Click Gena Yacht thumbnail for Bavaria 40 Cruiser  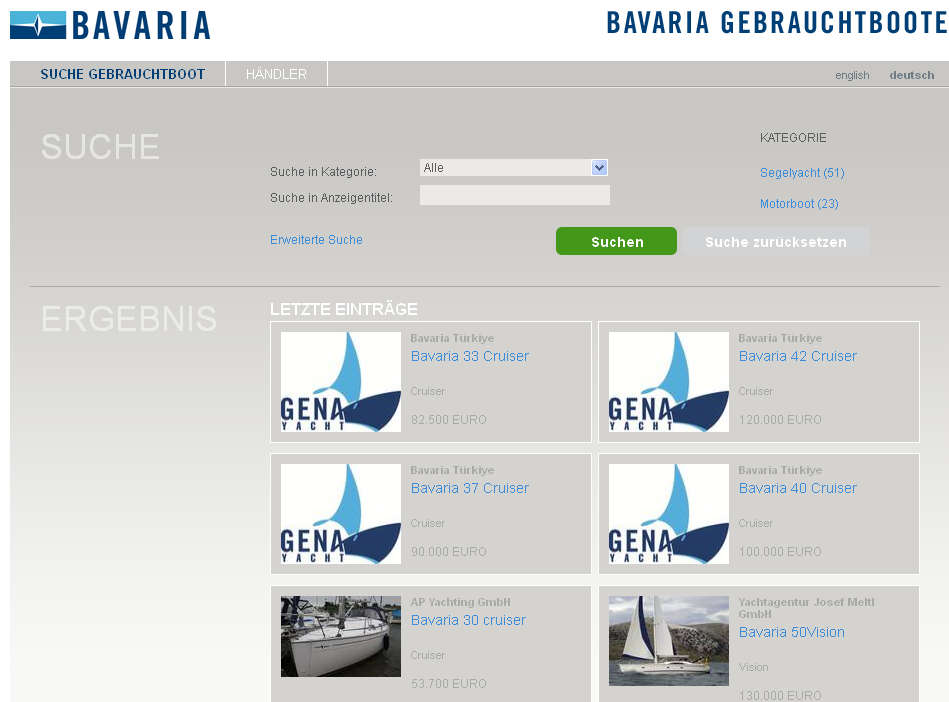pos(669,514)
